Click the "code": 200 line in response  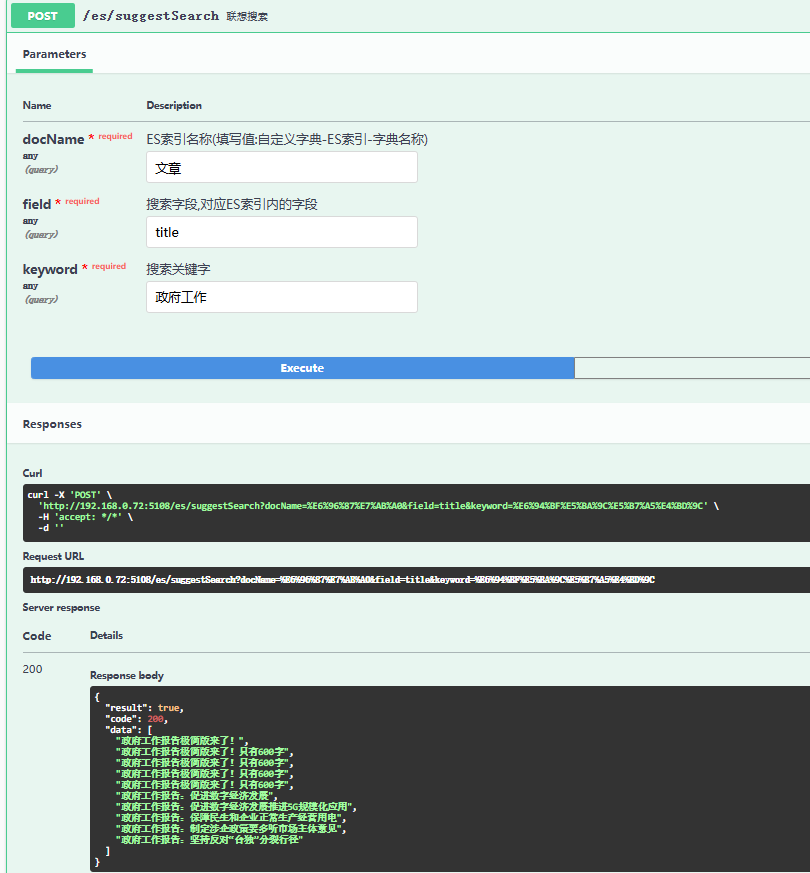(136, 719)
